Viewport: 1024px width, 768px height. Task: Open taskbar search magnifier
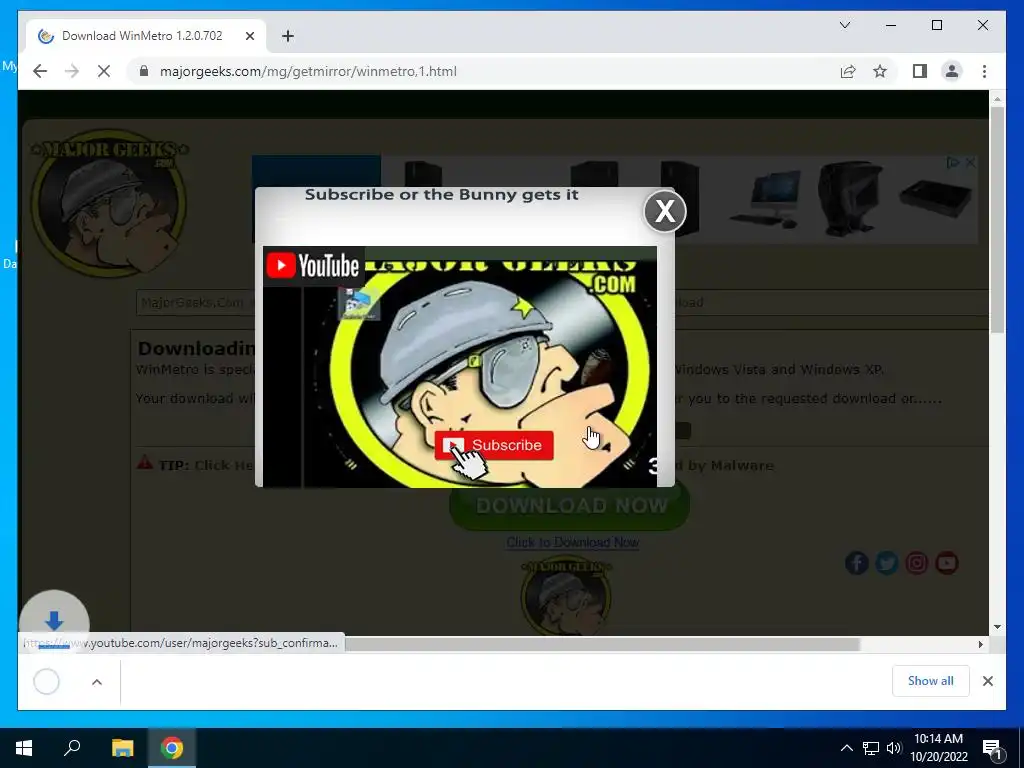pyautogui.click(x=72, y=747)
